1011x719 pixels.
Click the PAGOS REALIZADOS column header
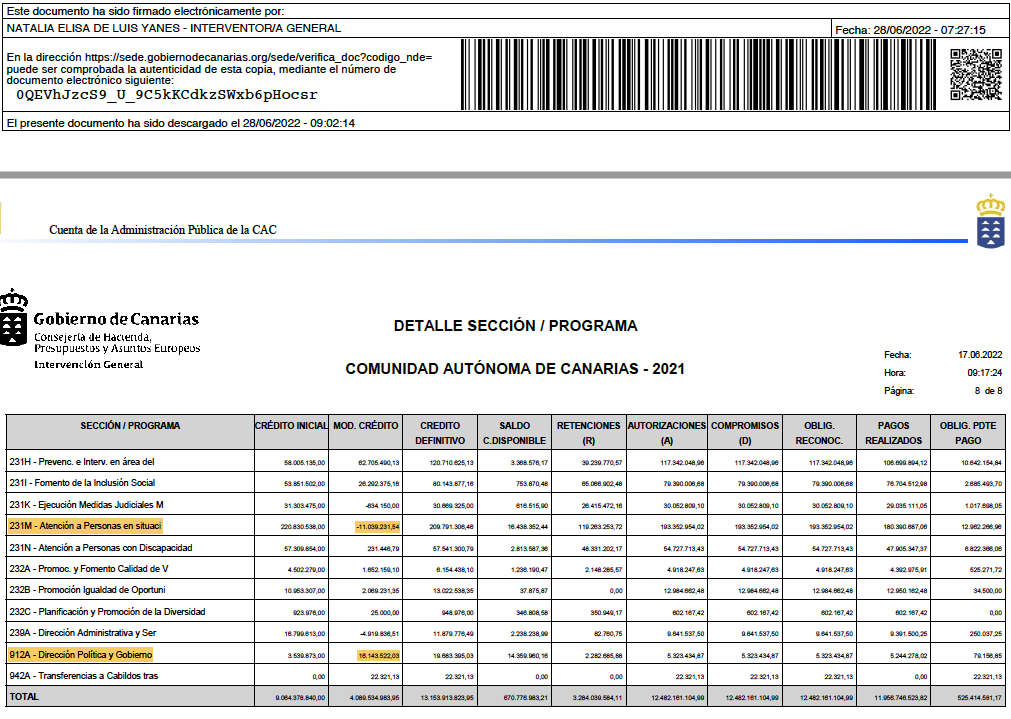coord(894,432)
